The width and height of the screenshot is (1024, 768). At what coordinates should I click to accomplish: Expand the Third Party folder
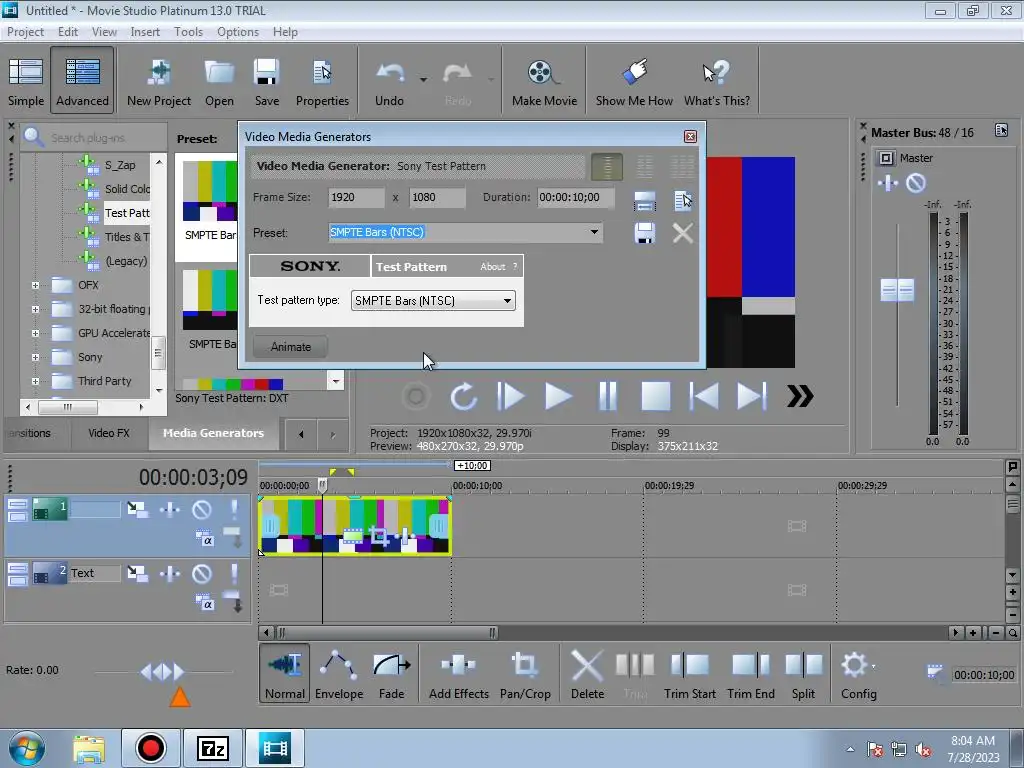(x=35, y=381)
